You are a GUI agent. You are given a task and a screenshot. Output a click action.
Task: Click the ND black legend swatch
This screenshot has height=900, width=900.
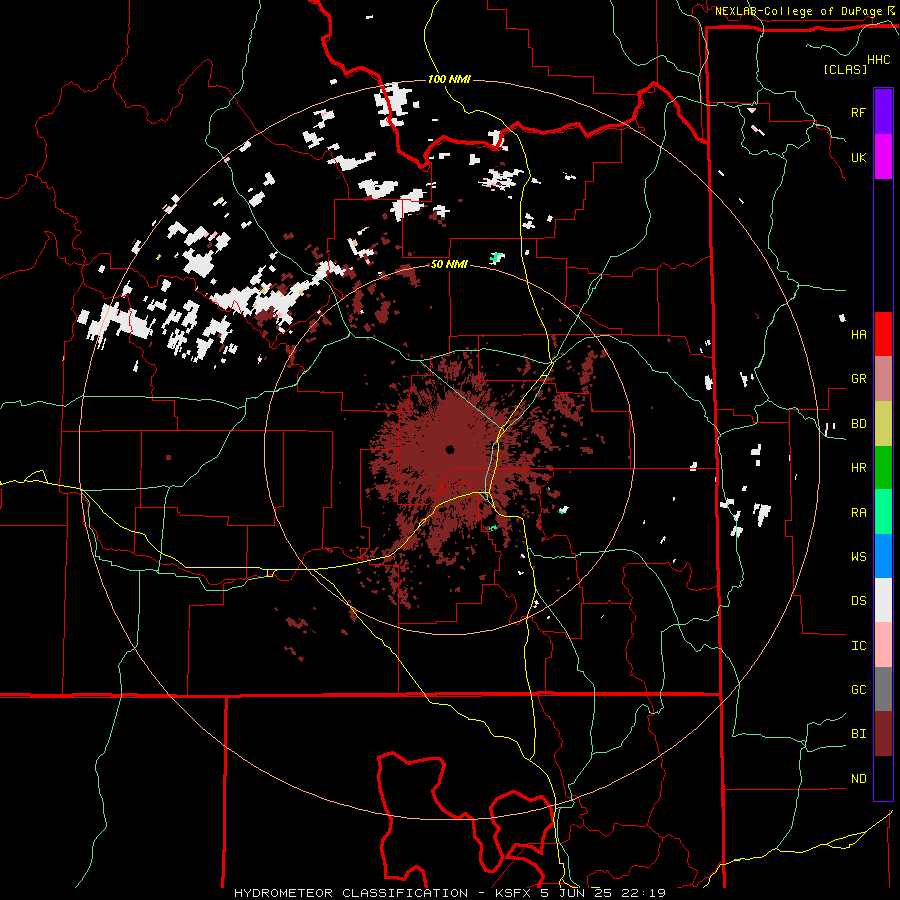click(x=883, y=778)
